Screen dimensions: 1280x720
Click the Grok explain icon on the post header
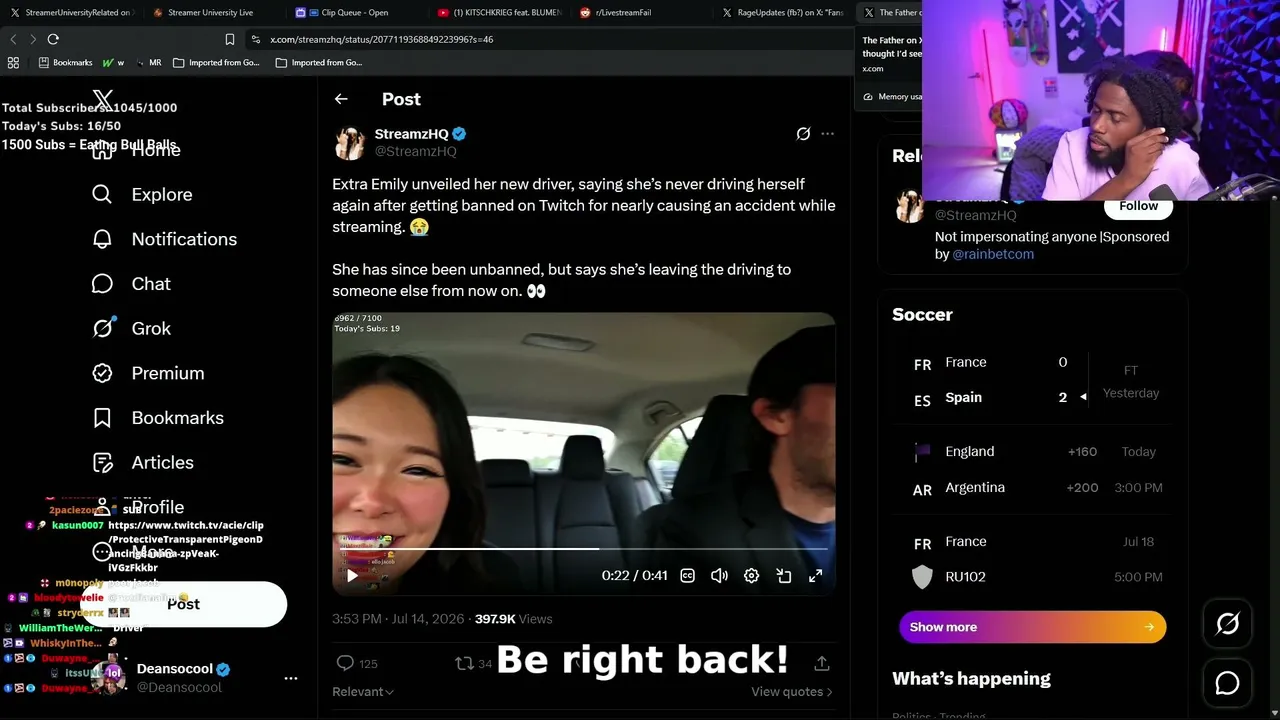click(803, 134)
